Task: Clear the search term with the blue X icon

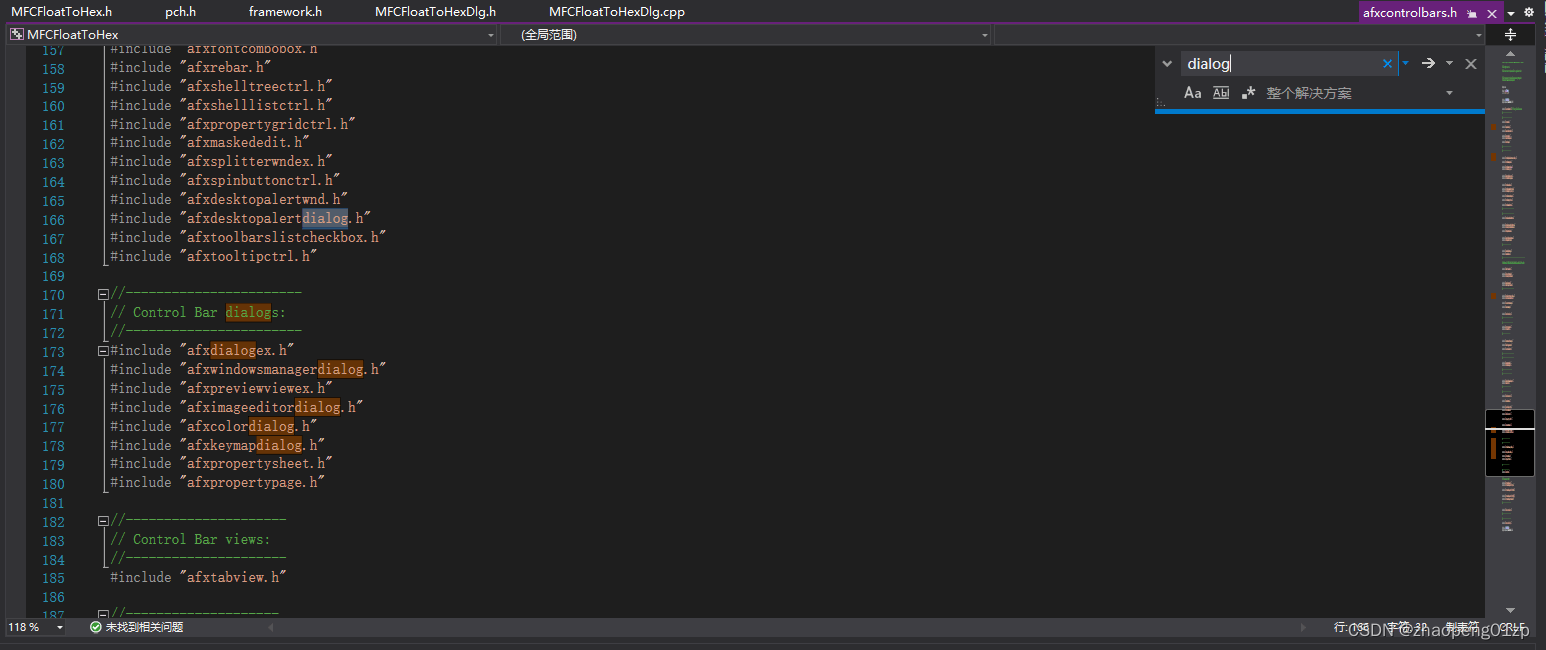Action: point(1388,63)
